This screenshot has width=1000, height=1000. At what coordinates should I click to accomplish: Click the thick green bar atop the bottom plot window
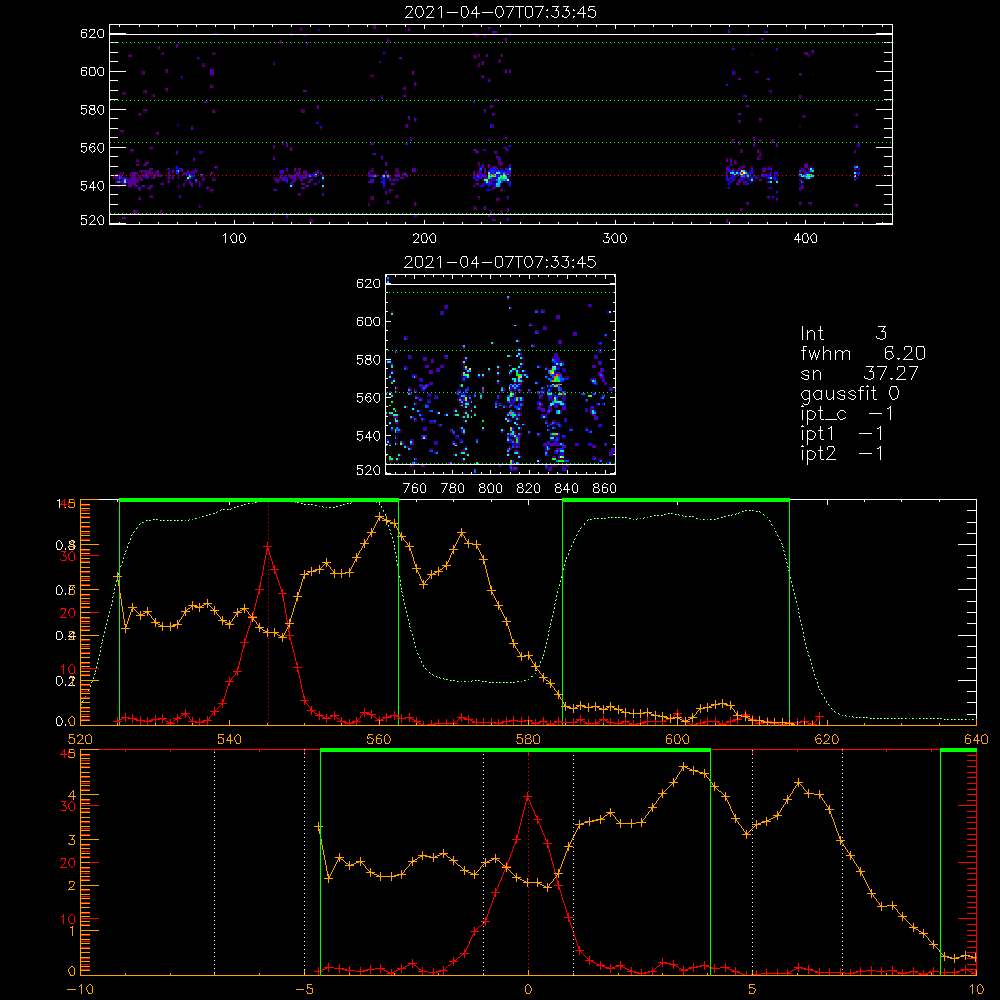click(x=515, y=750)
